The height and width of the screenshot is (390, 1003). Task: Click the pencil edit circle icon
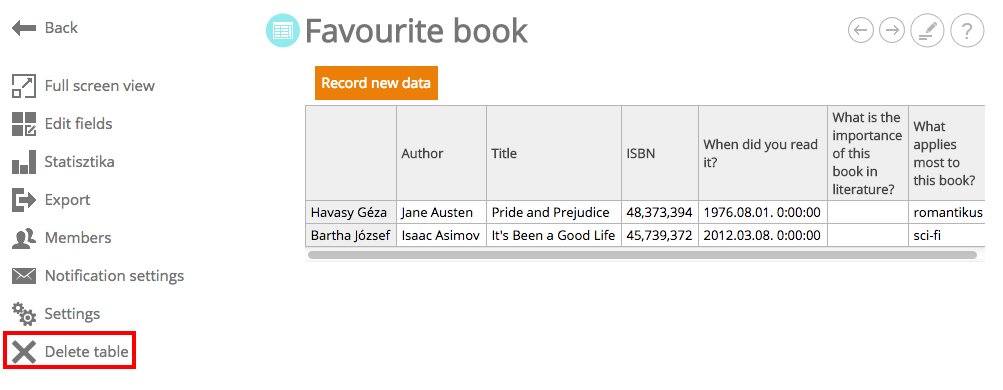point(928,30)
